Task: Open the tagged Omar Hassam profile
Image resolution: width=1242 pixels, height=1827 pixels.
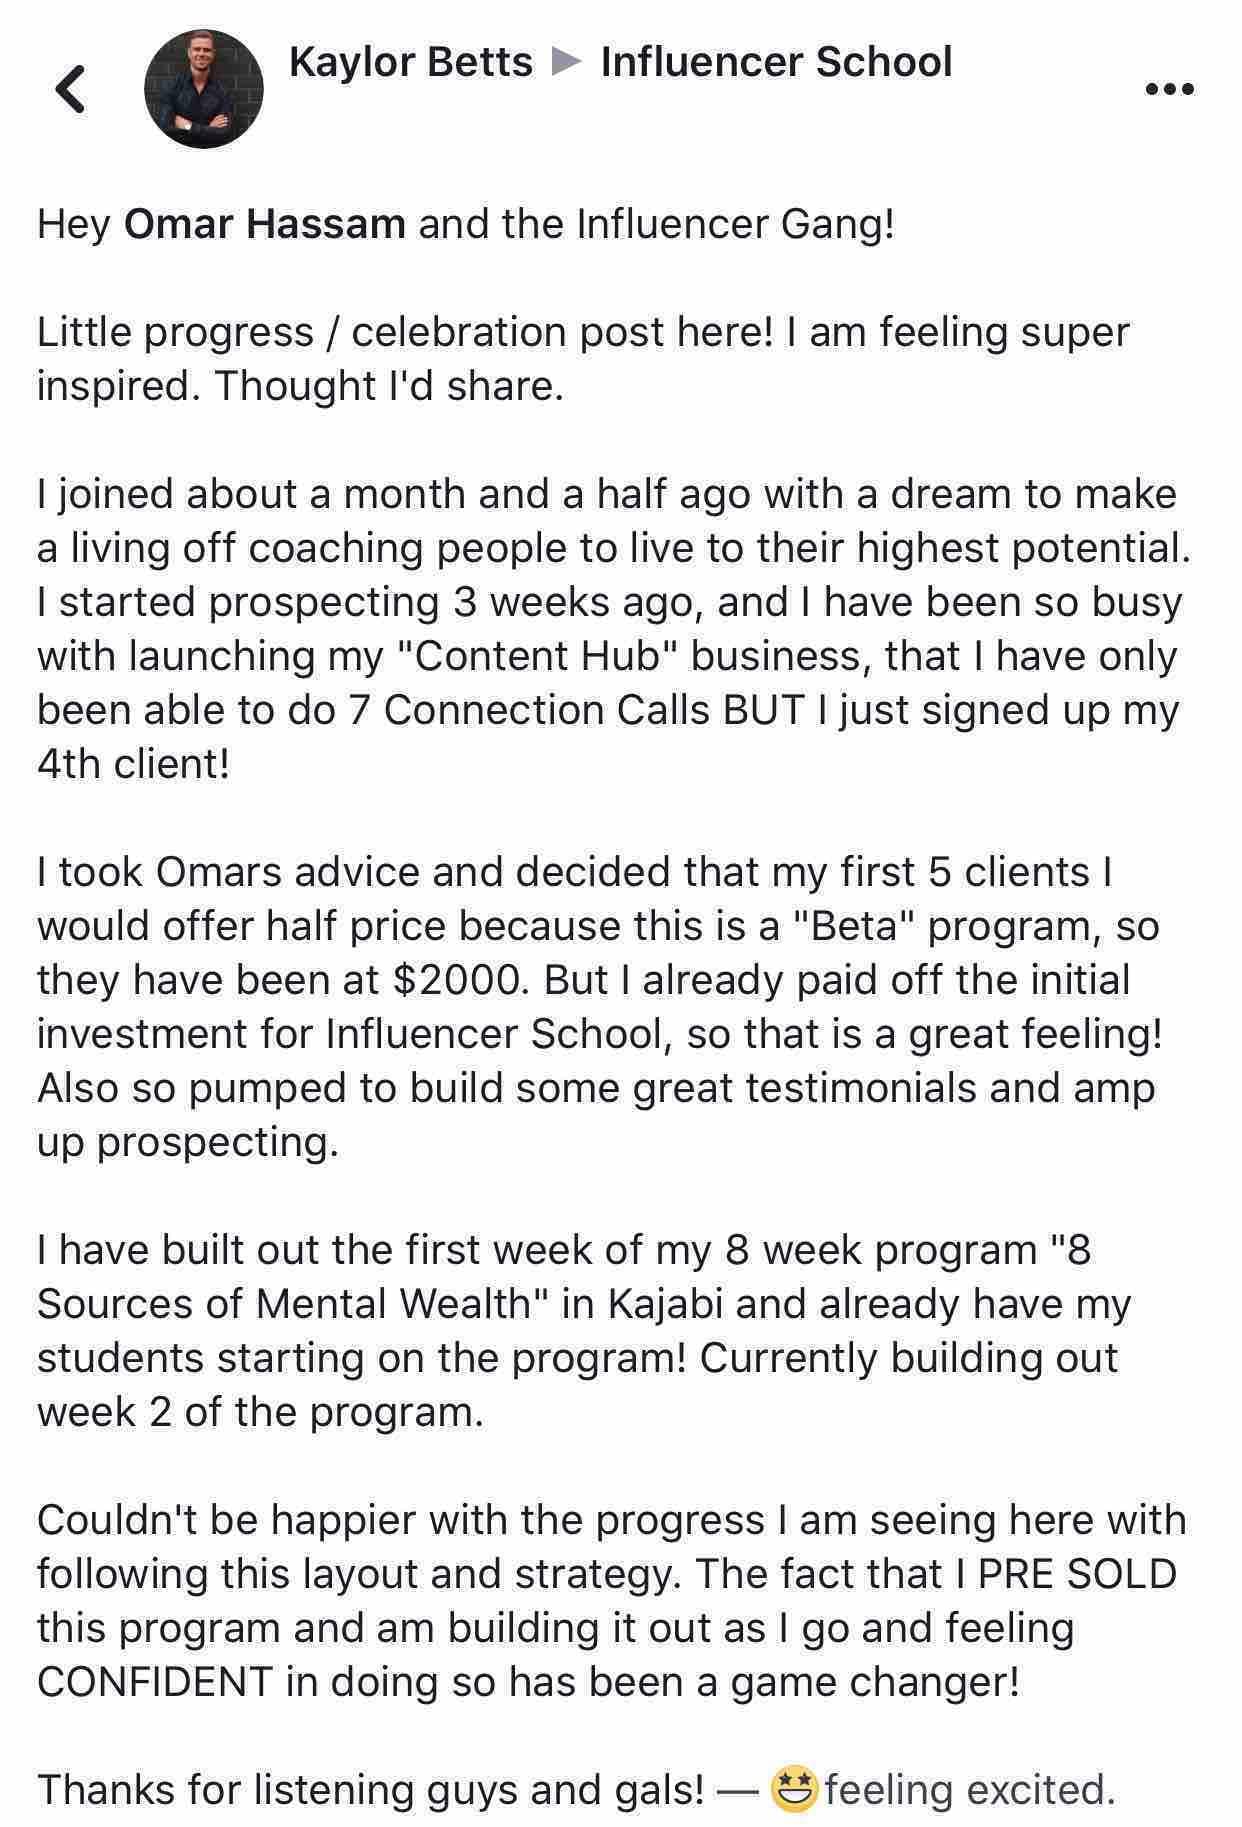Action: click(265, 223)
